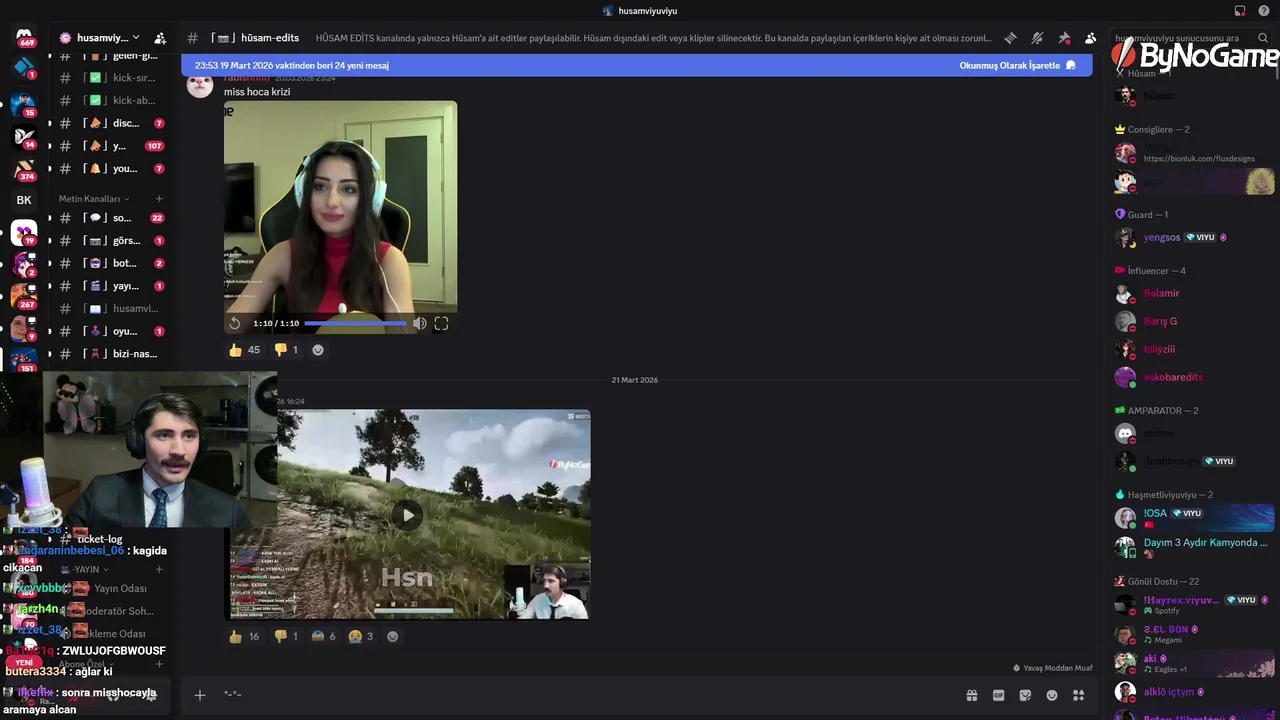Open yayı... channel
The height and width of the screenshot is (720, 1280).
[110, 286]
